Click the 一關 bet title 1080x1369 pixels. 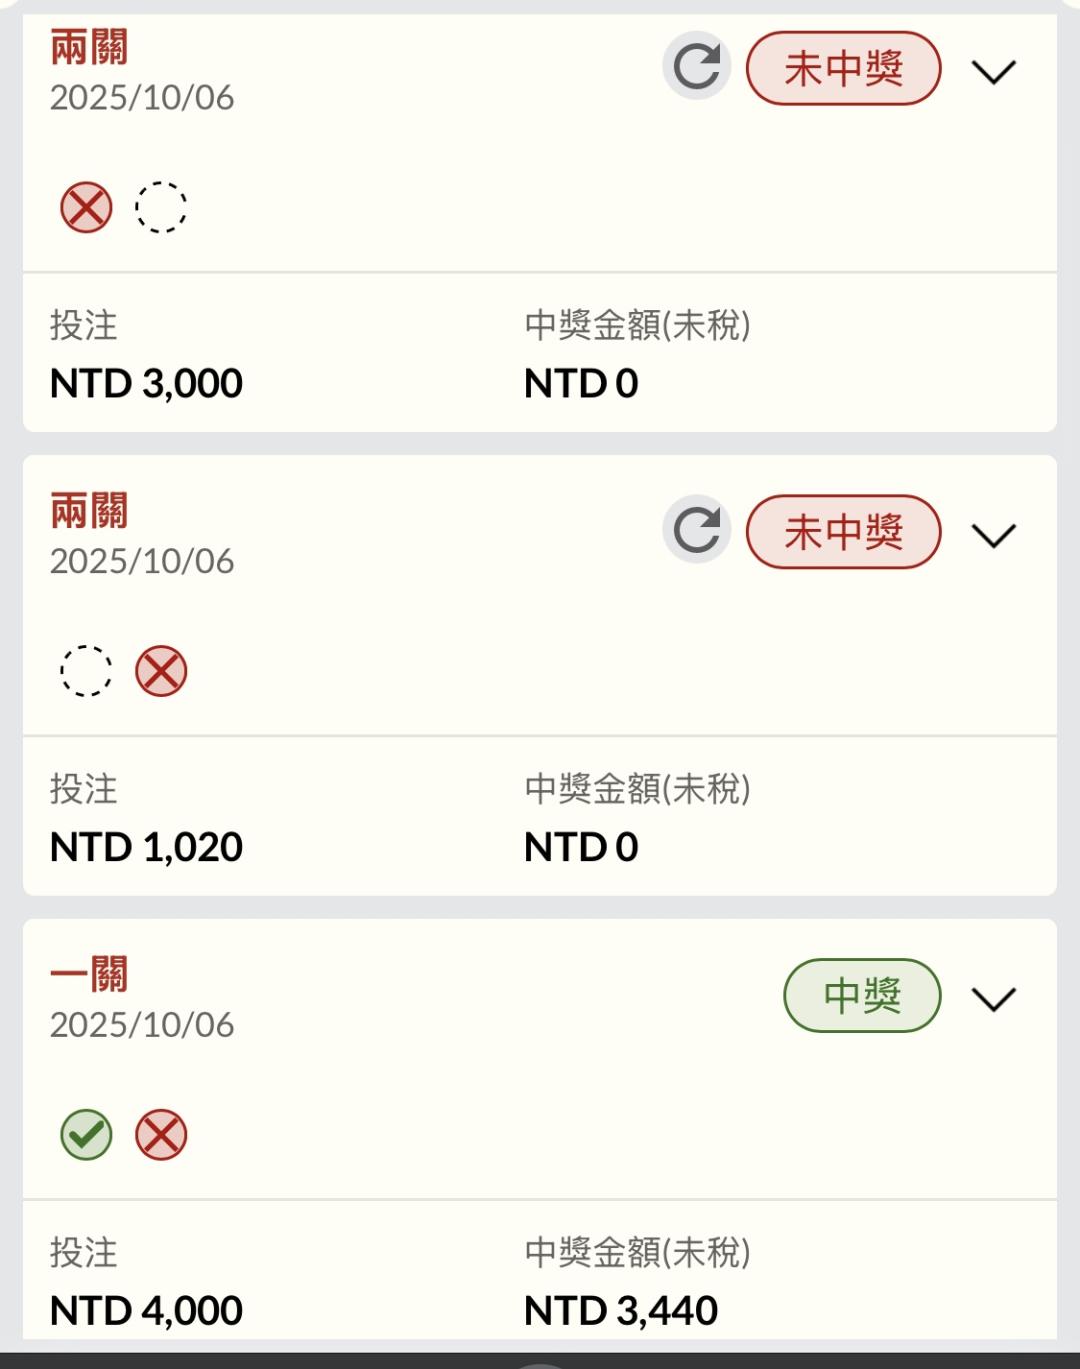[89, 974]
